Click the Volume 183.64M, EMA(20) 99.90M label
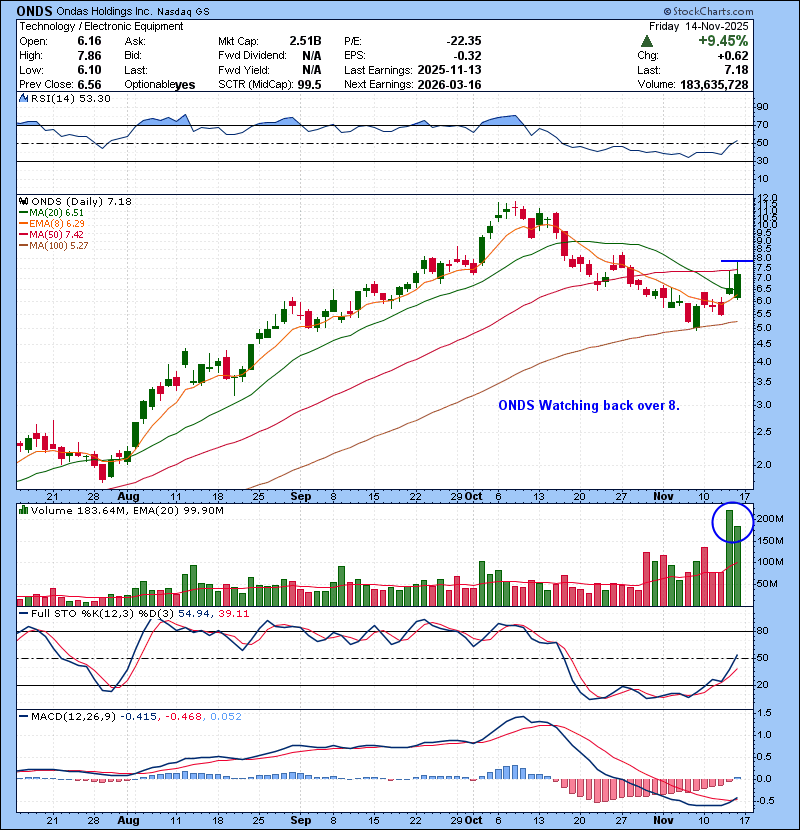 (127, 511)
